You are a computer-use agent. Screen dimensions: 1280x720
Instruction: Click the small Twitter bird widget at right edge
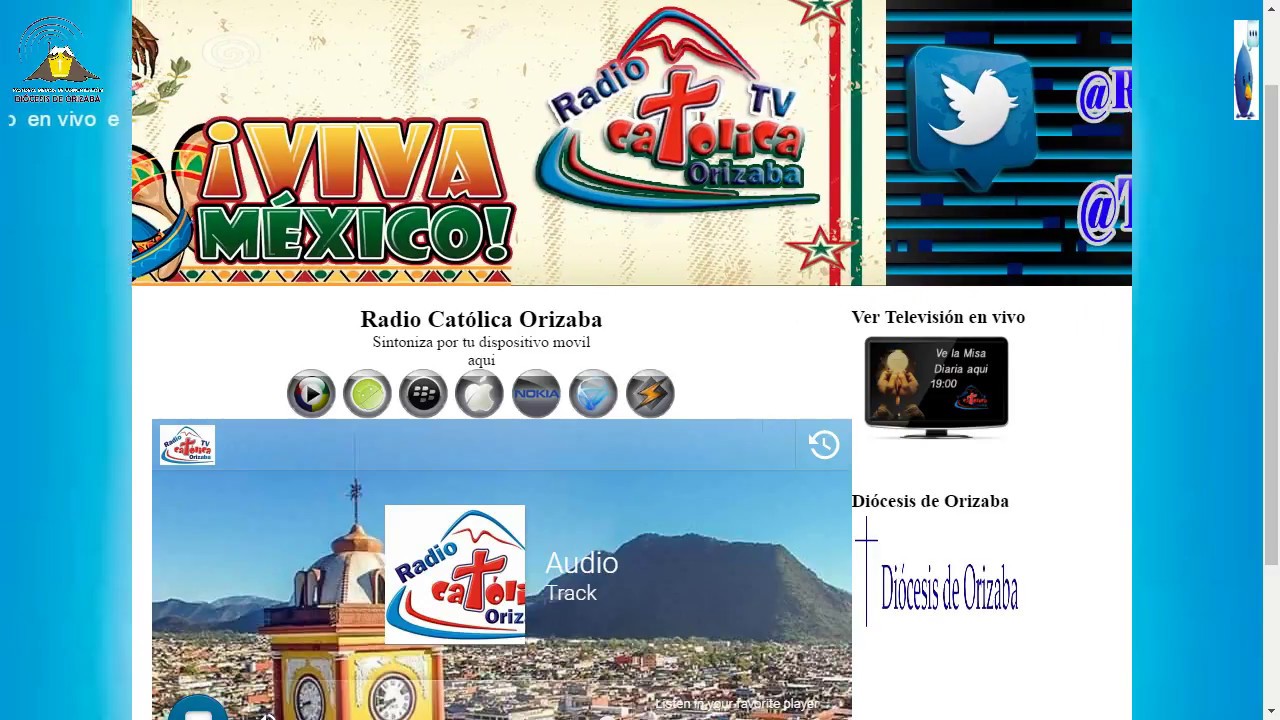(x=1245, y=70)
